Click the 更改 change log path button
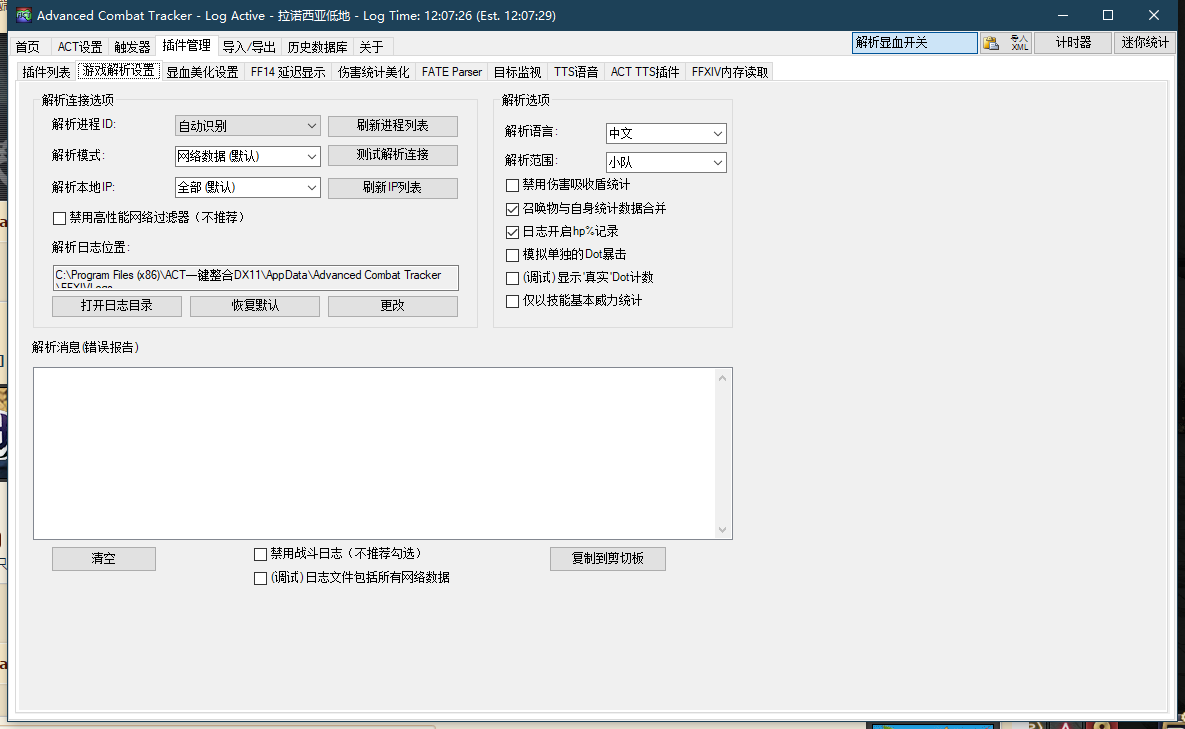The height and width of the screenshot is (729, 1185). pyautogui.click(x=392, y=306)
